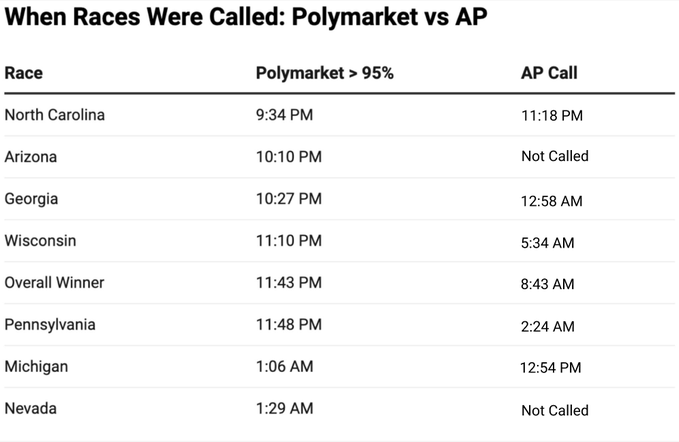Click the 'When Races Were Called' table title
Screen dimensions: 679x442
[246, 16]
